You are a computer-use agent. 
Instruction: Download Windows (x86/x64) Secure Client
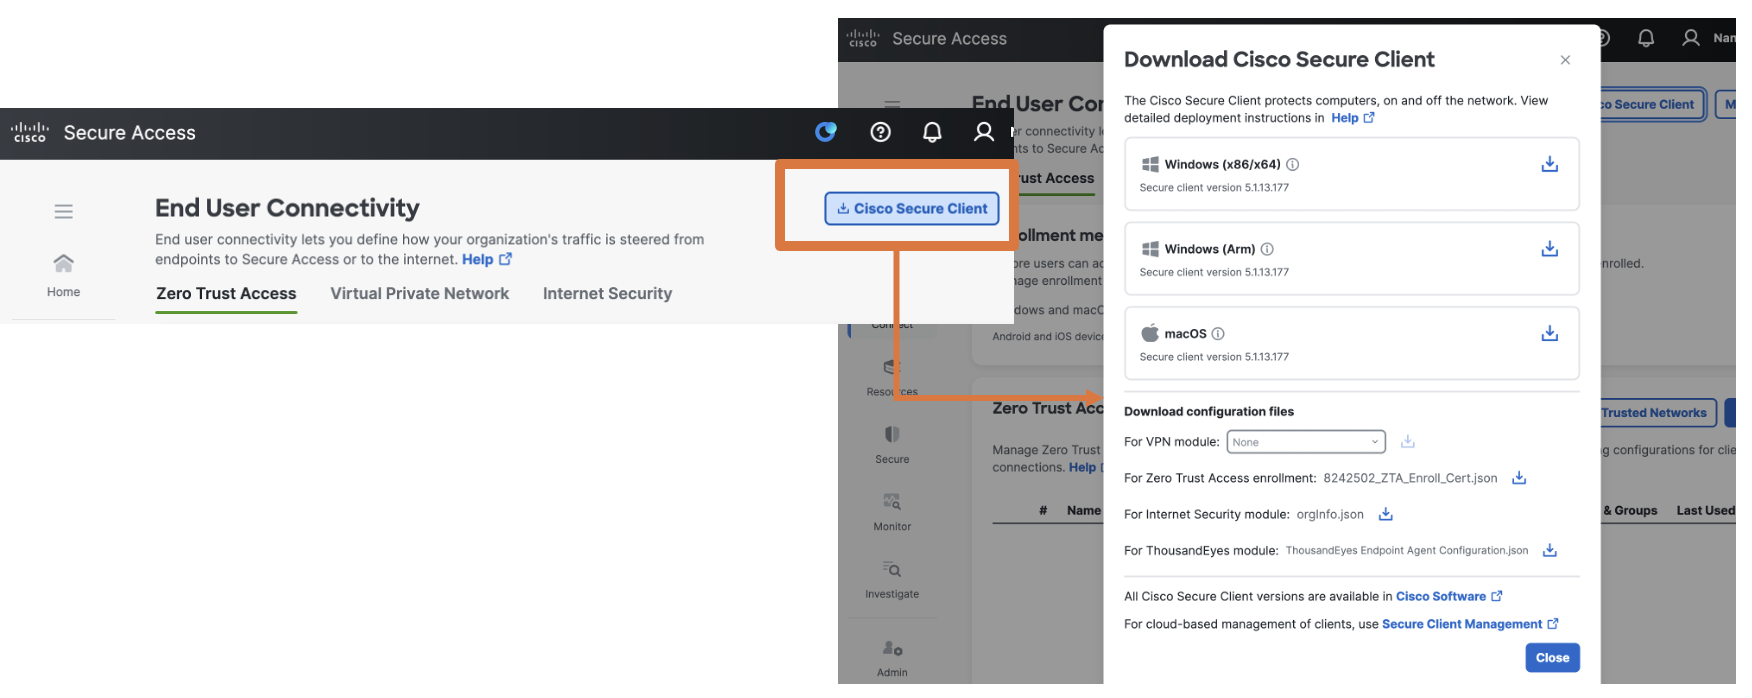tap(1550, 164)
